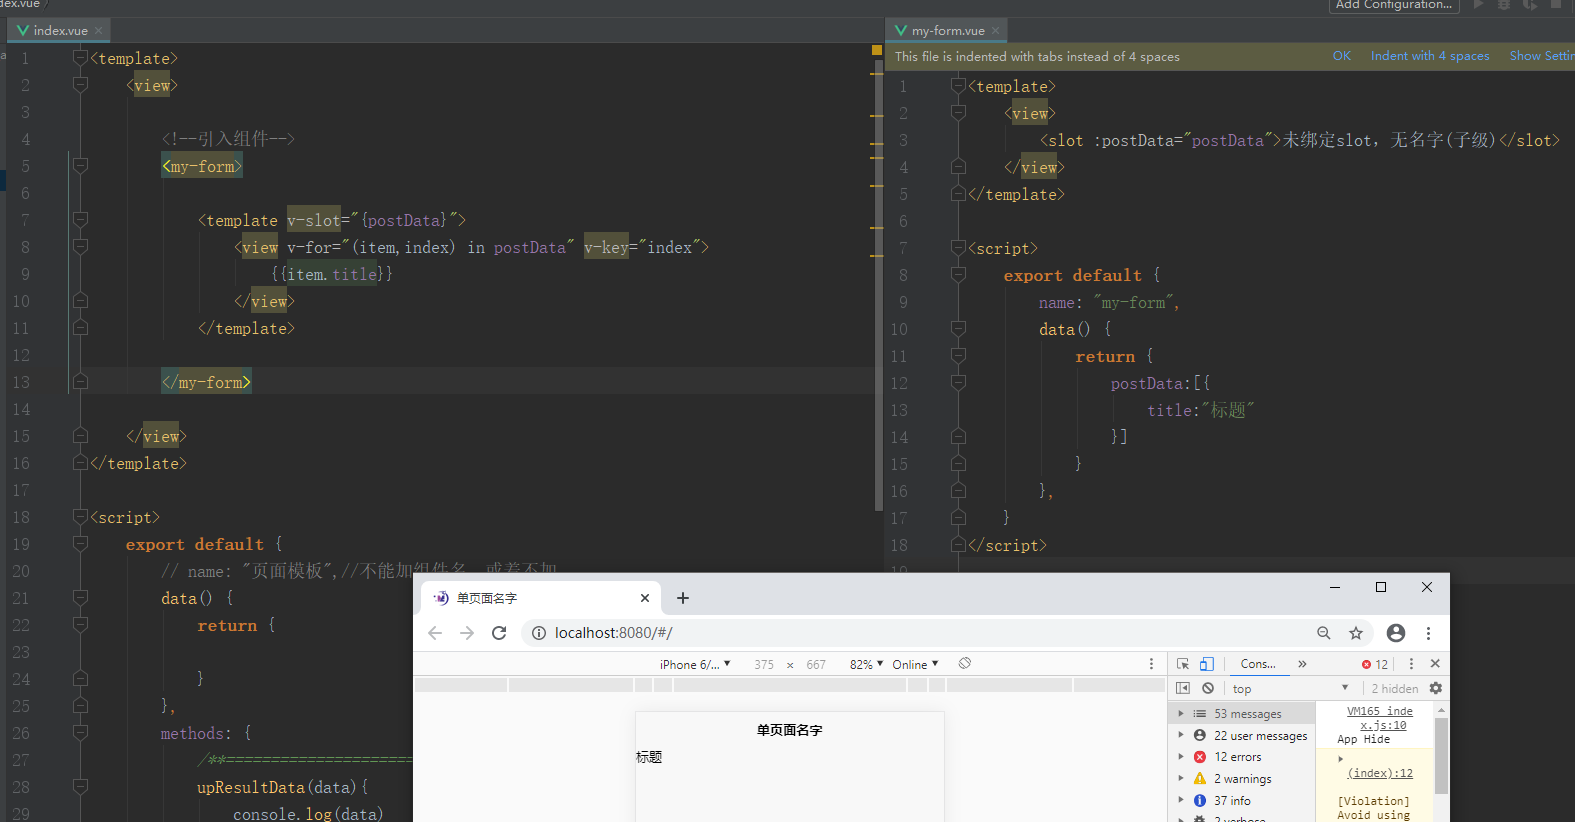
Task: Click the browser back arrow
Action: click(435, 633)
